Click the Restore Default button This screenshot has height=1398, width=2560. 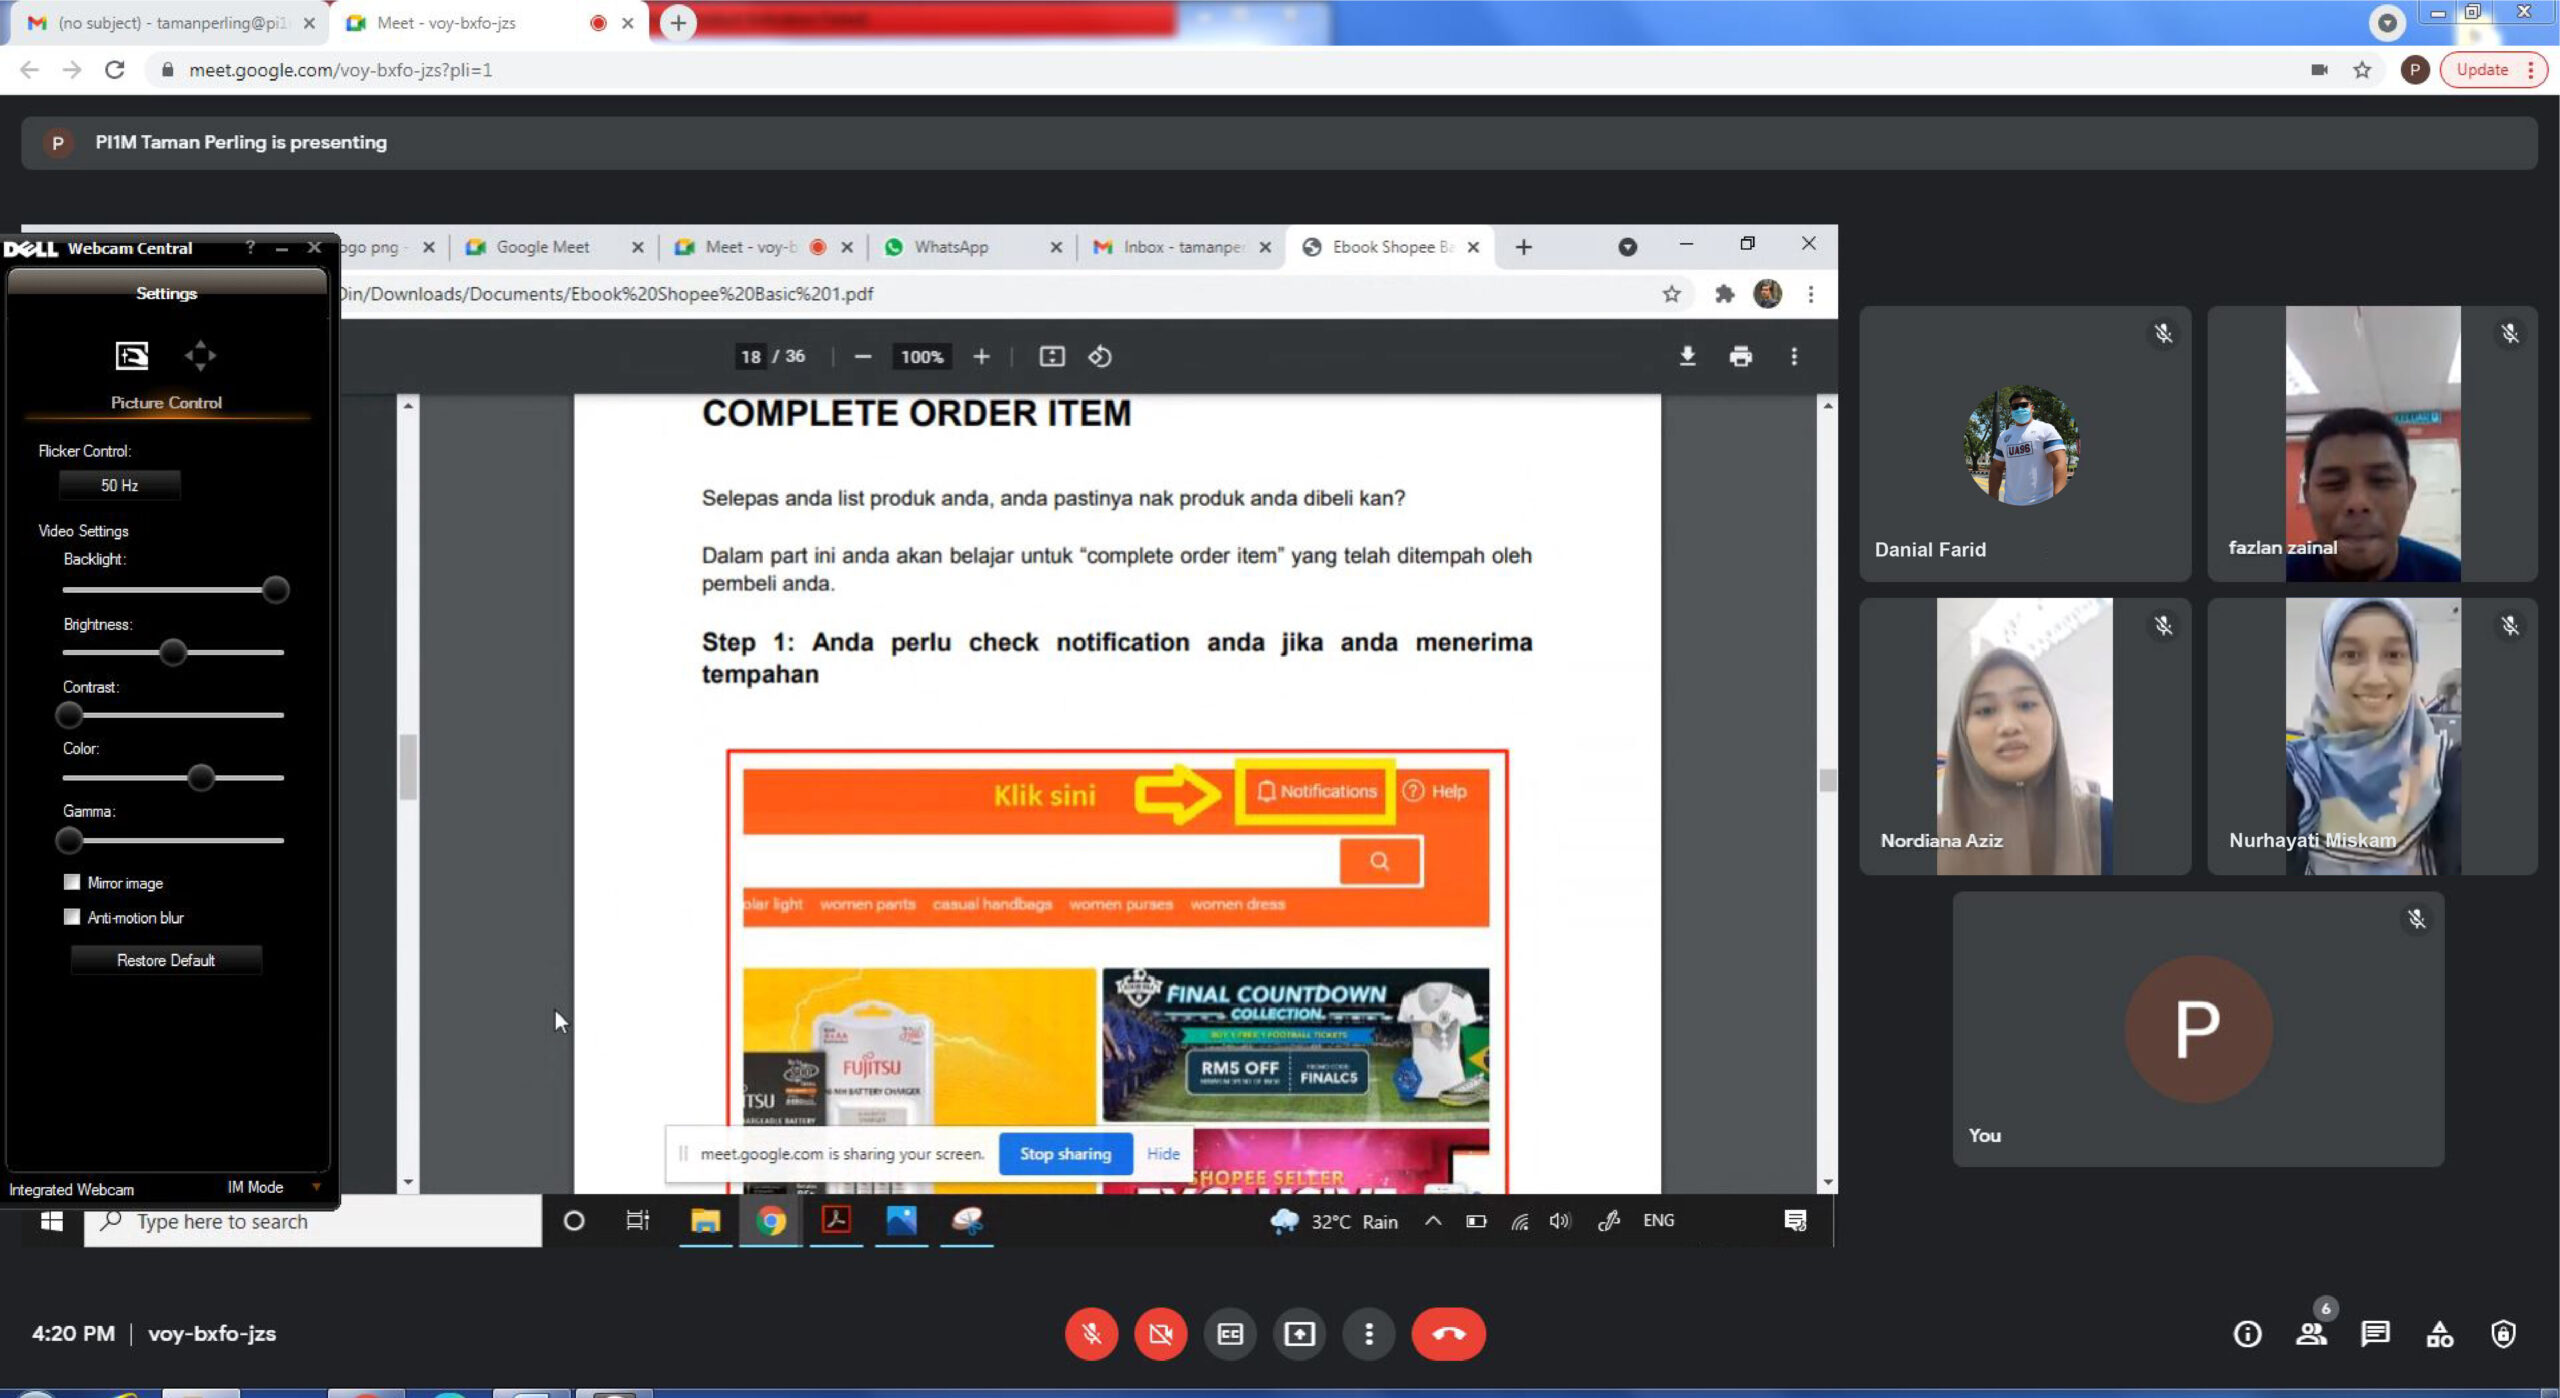pos(166,960)
